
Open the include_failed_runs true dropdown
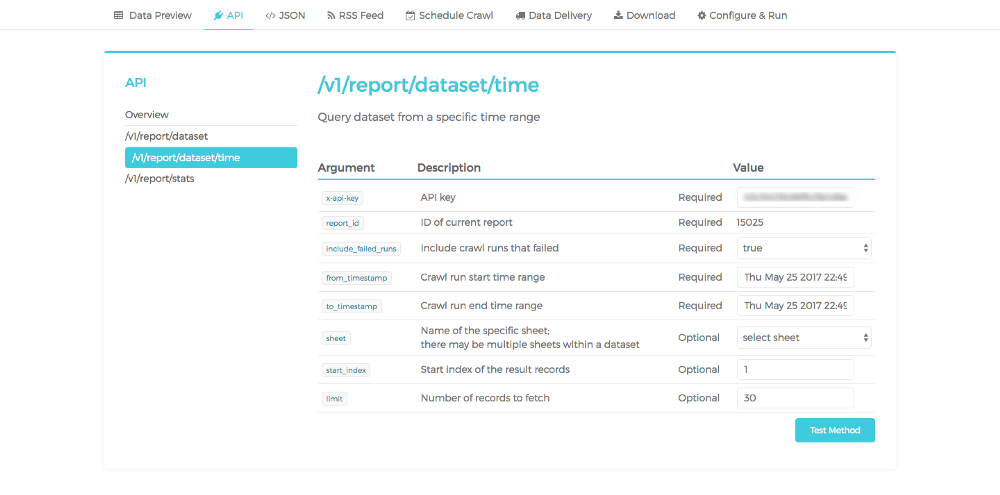coord(804,248)
